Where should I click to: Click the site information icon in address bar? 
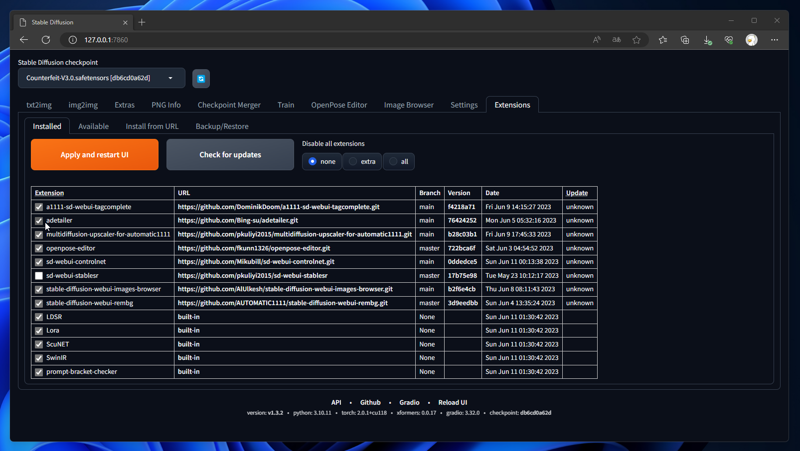[72, 40]
